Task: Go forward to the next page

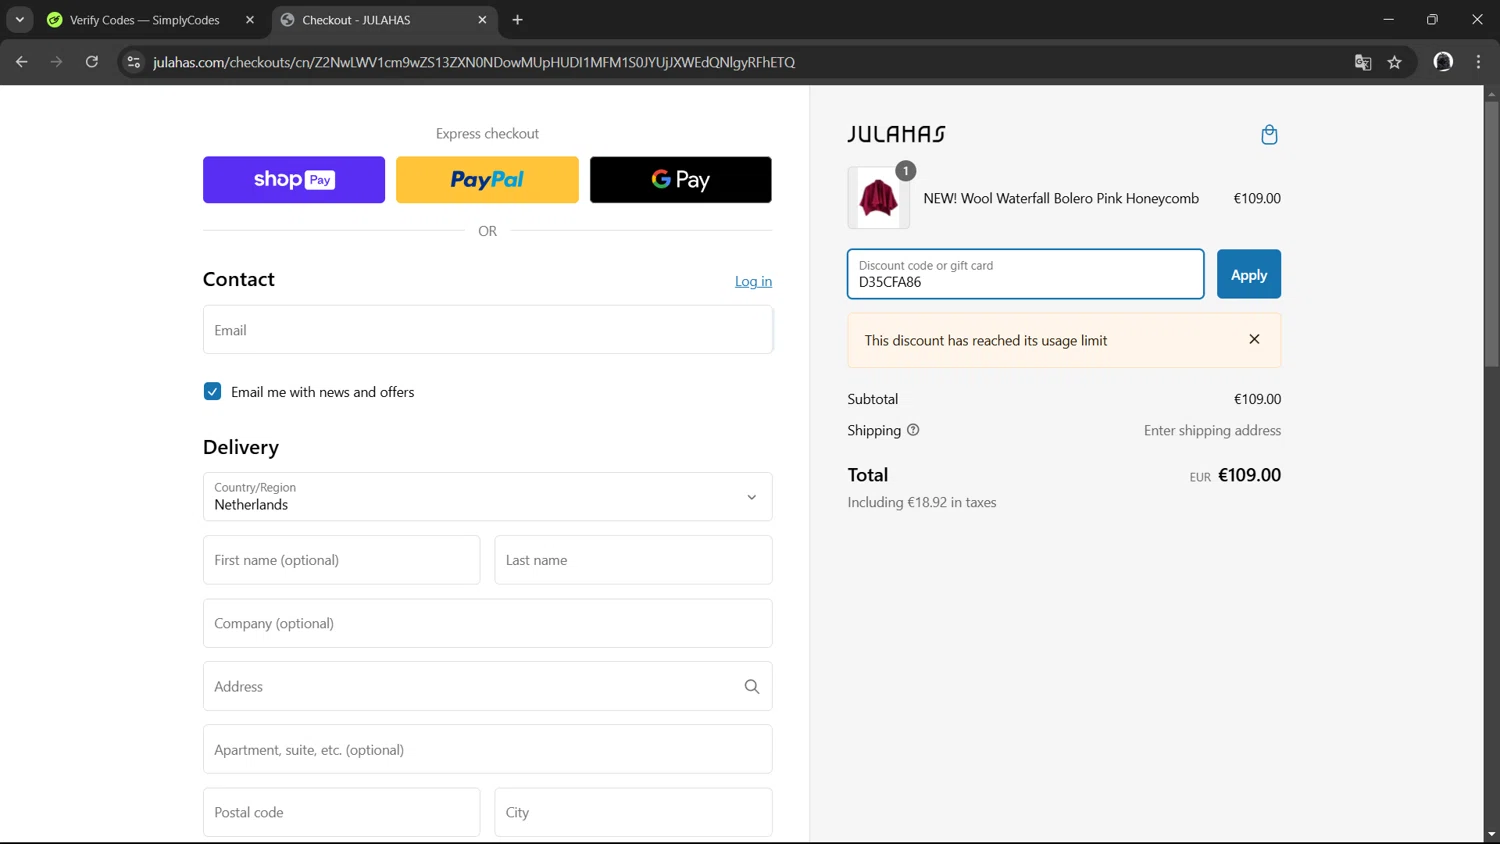Action: (x=56, y=62)
